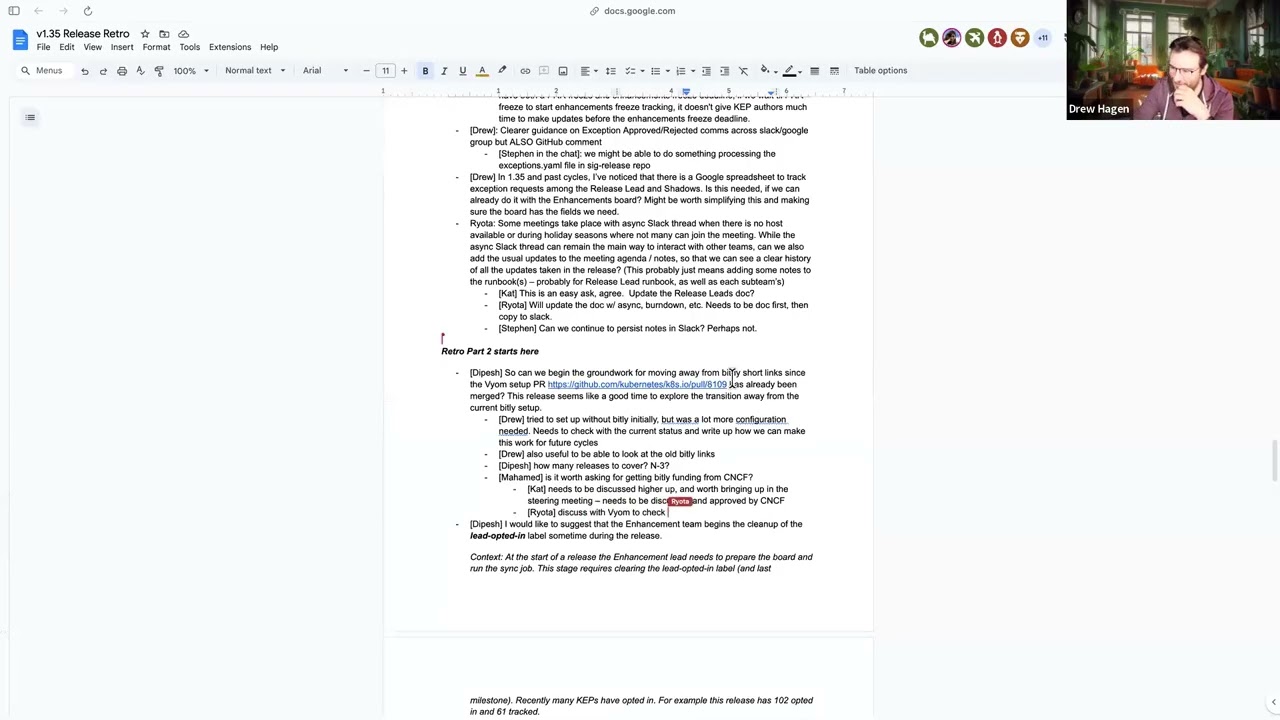Click the document title v1.35 Release Retro

point(83,34)
